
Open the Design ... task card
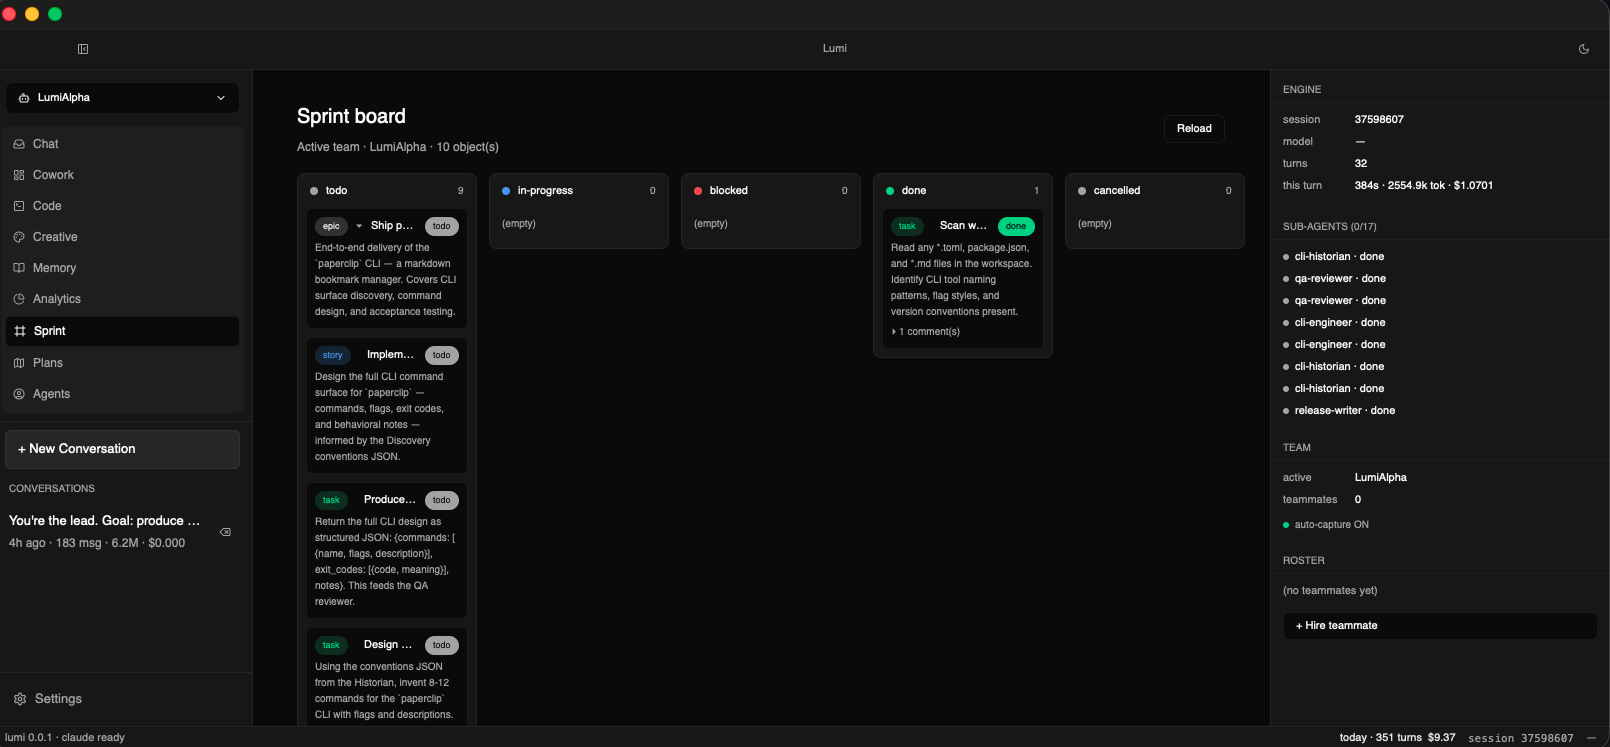(386, 677)
